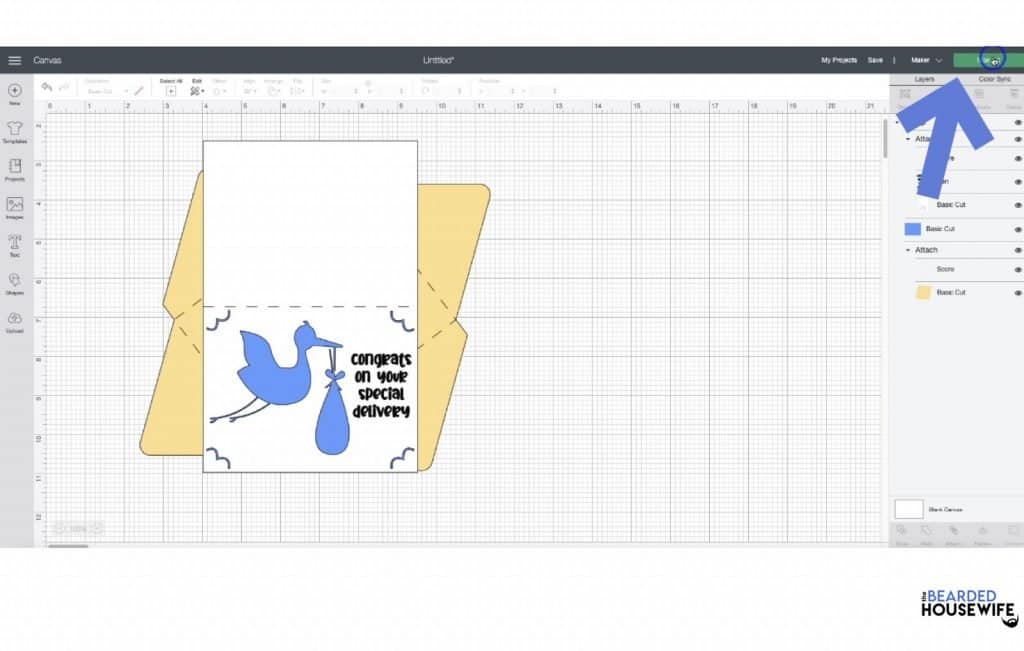The image size is (1024, 651).
Task: Open the Shapes tool
Action: [15, 283]
